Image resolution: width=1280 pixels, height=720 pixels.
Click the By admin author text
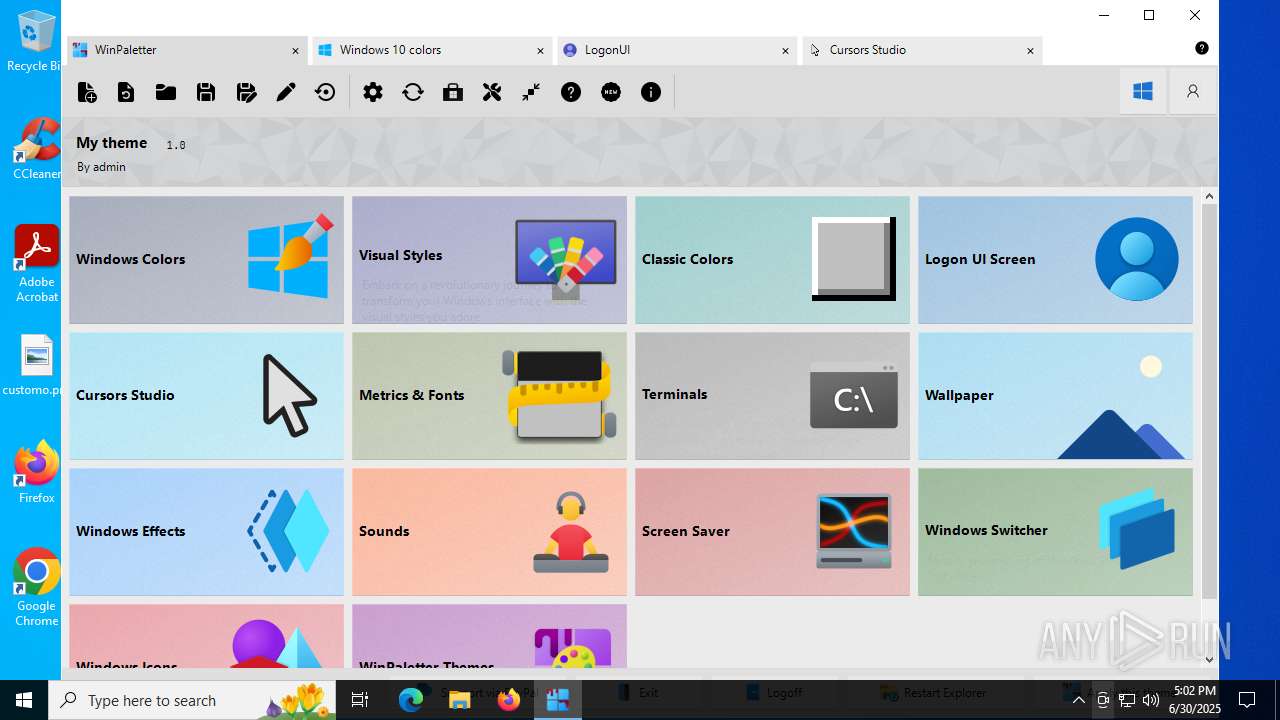[x=101, y=167]
